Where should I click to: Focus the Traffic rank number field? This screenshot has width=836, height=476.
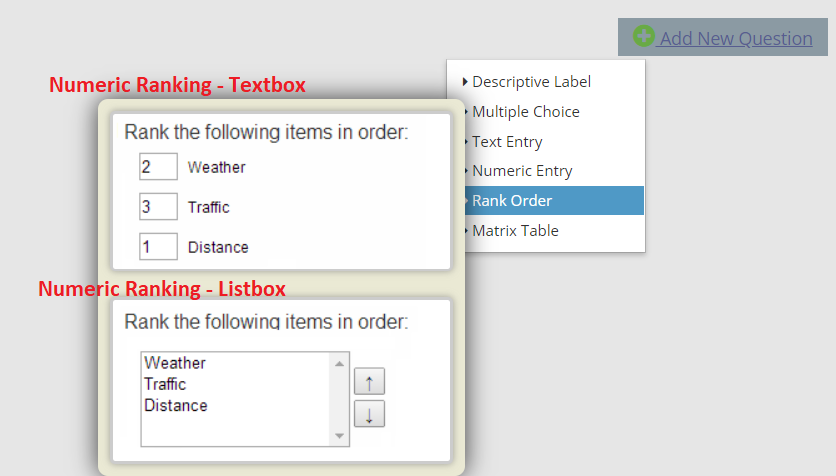(x=158, y=207)
